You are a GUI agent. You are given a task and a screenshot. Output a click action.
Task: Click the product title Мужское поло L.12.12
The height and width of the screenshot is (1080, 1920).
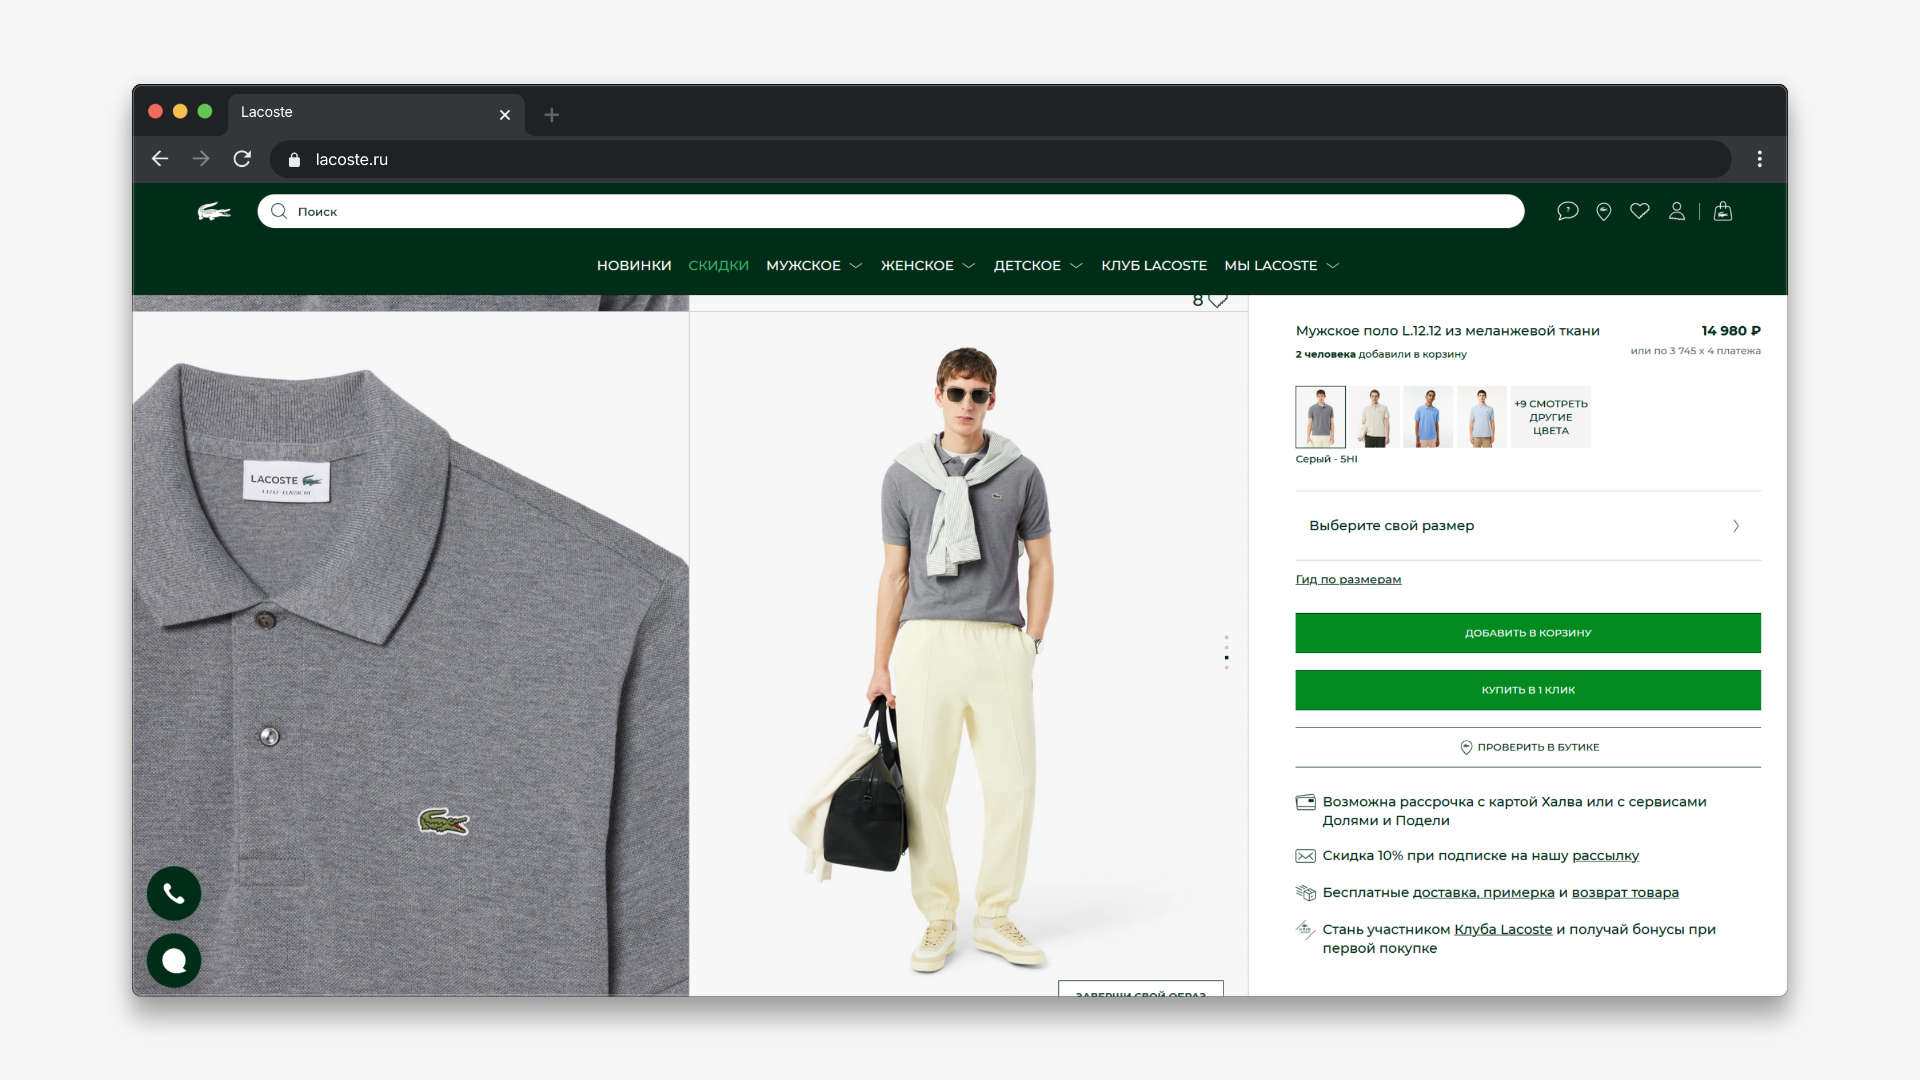click(x=1447, y=331)
